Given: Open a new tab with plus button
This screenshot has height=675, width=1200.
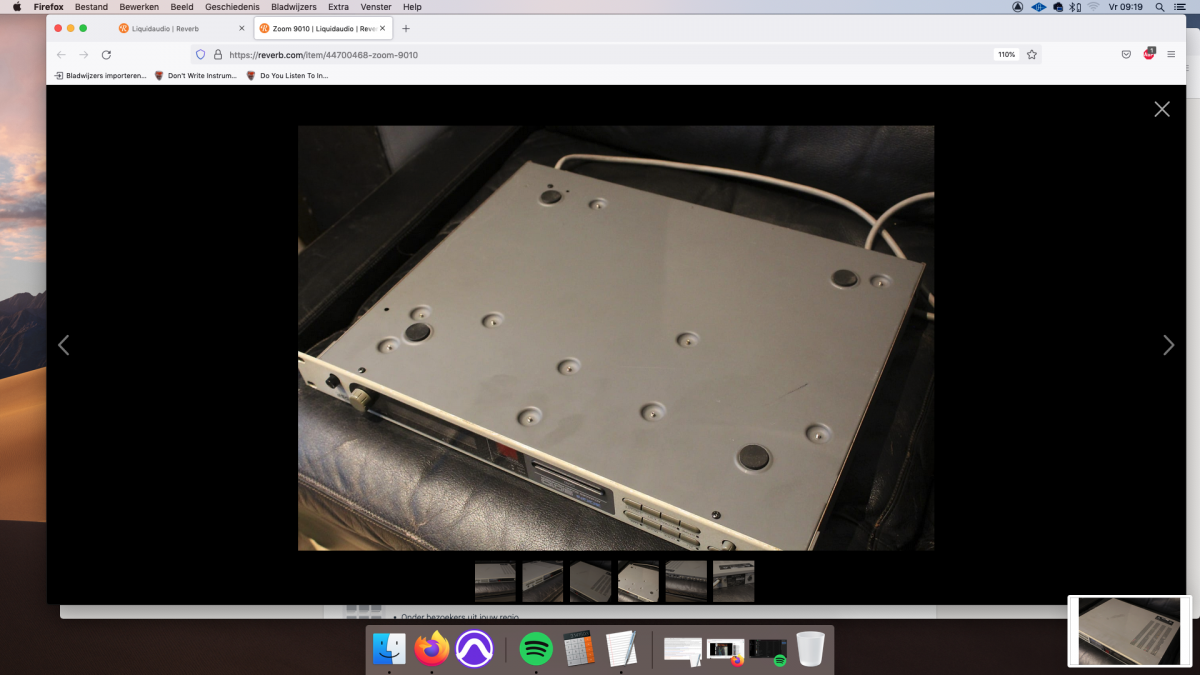Looking at the screenshot, I should tap(405, 29).
